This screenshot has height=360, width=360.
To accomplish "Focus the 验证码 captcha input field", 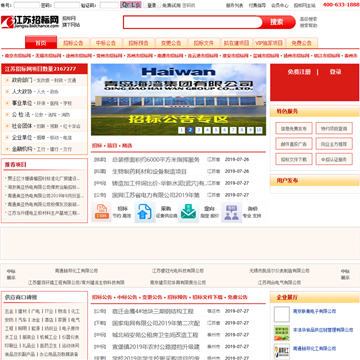I will (x=109, y=5).
